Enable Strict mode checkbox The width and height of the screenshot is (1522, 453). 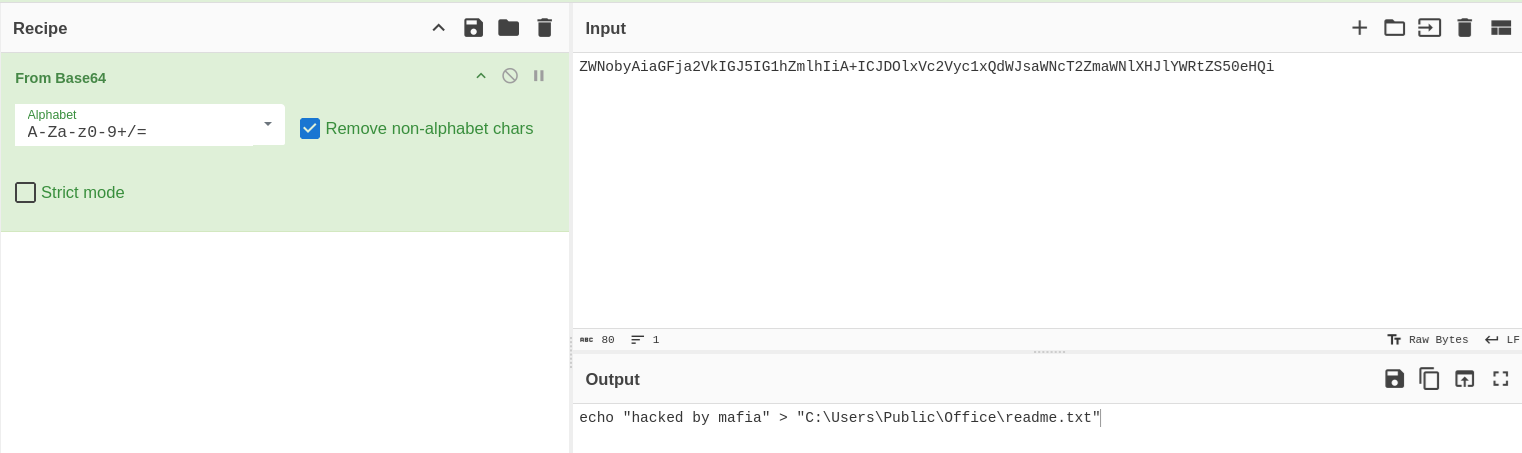[x=26, y=192]
